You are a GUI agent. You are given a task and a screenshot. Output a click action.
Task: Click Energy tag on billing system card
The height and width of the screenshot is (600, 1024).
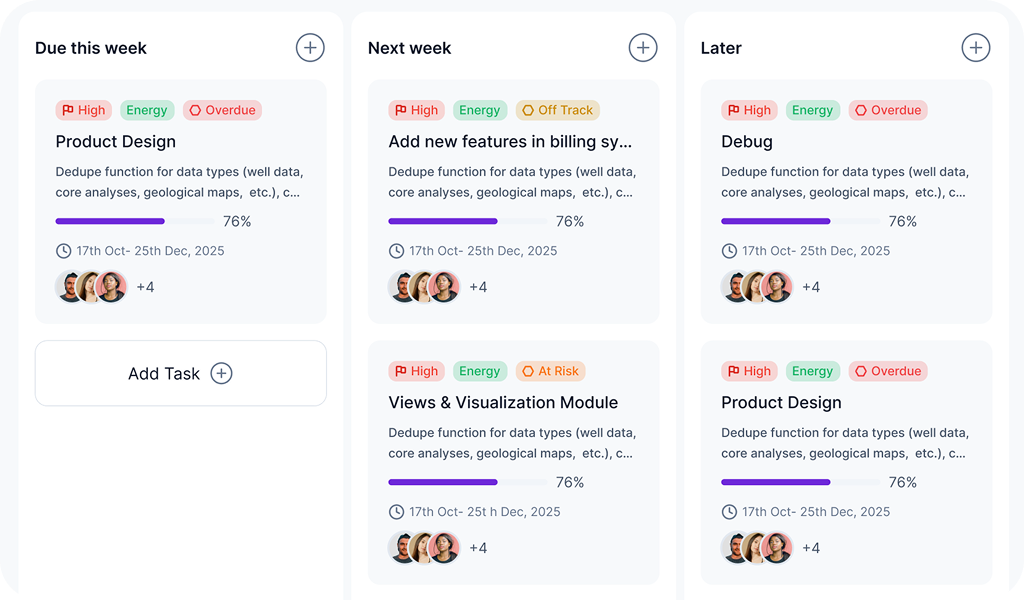tap(480, 110)
